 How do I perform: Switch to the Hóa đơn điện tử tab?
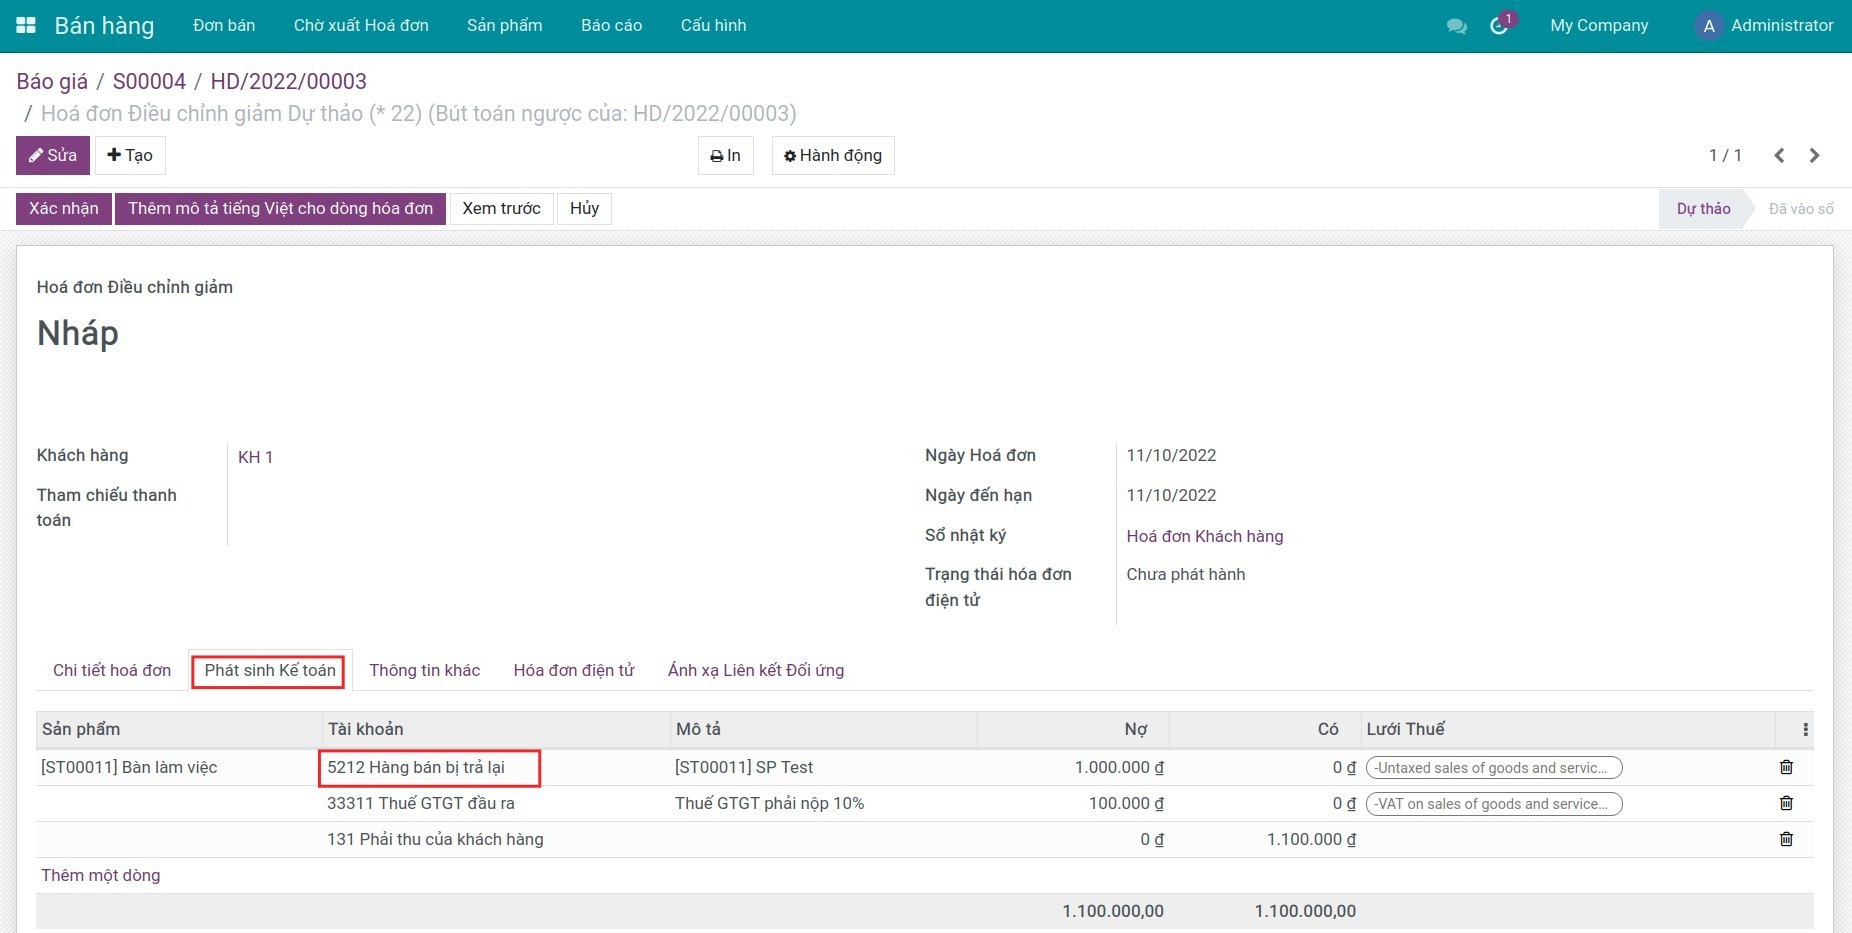pyautogui.click(x=574, y=670)
